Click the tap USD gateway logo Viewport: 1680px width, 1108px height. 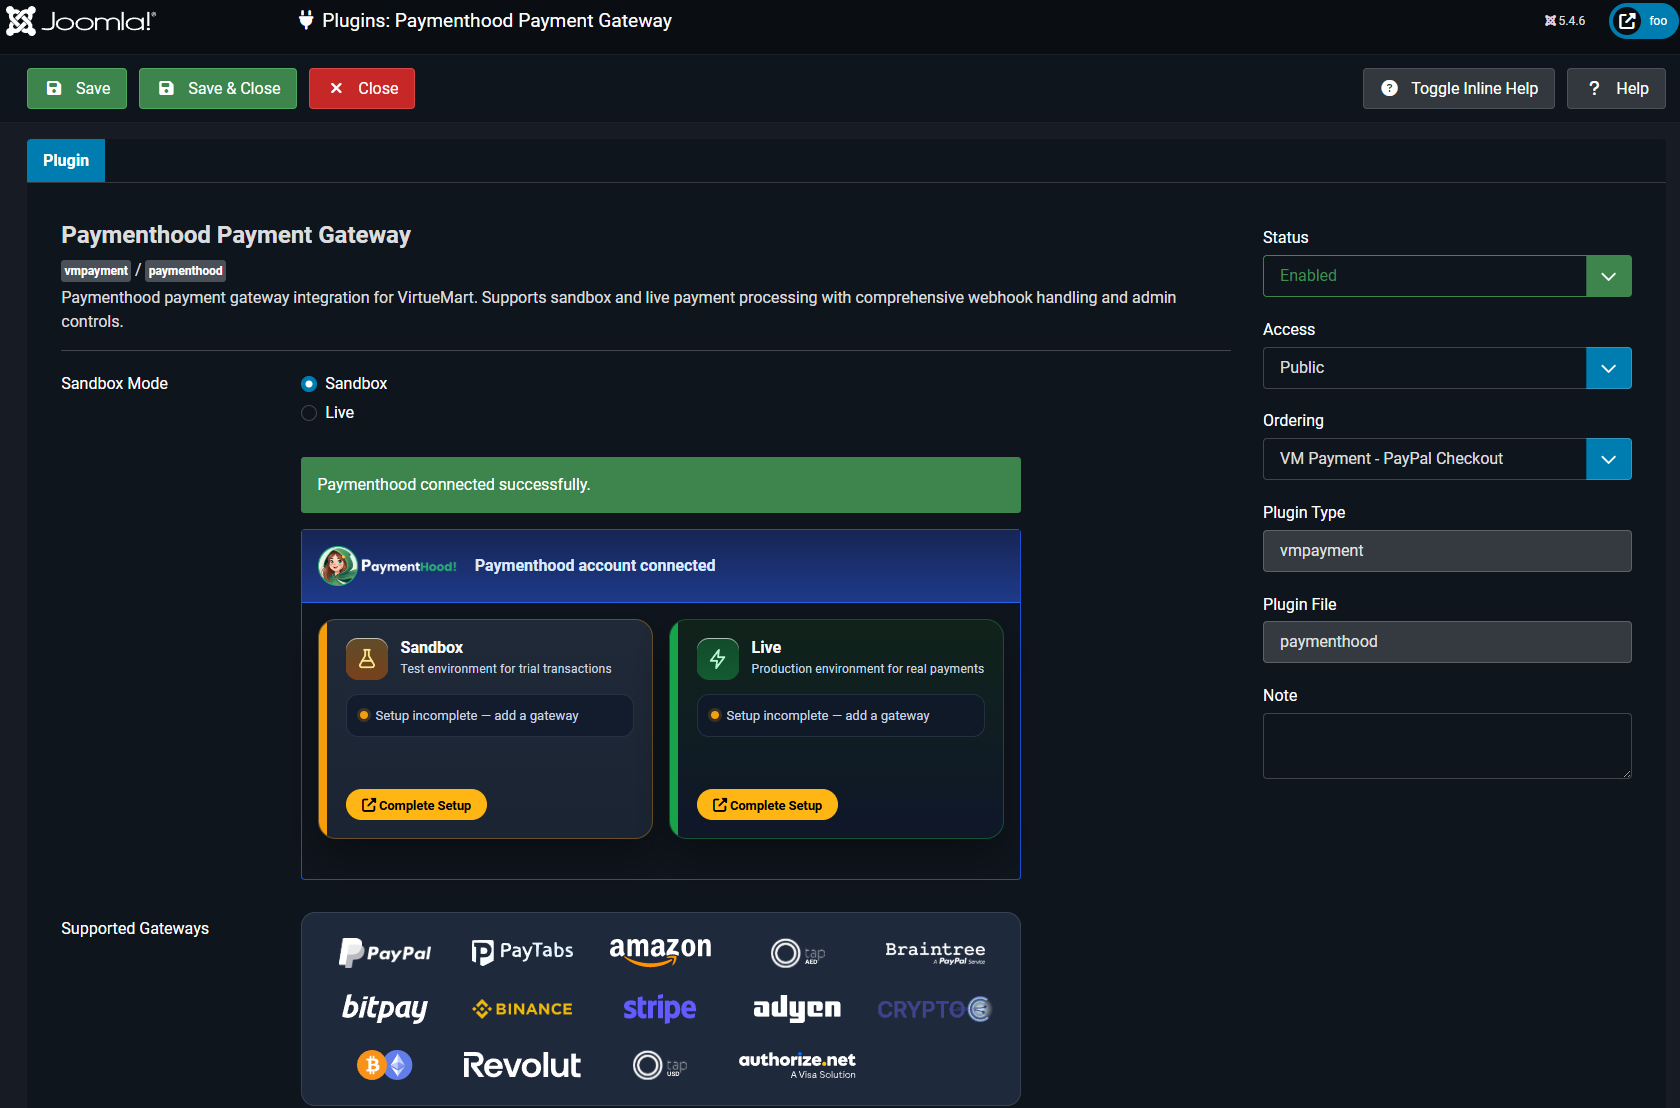click(x=660, y=1065)
